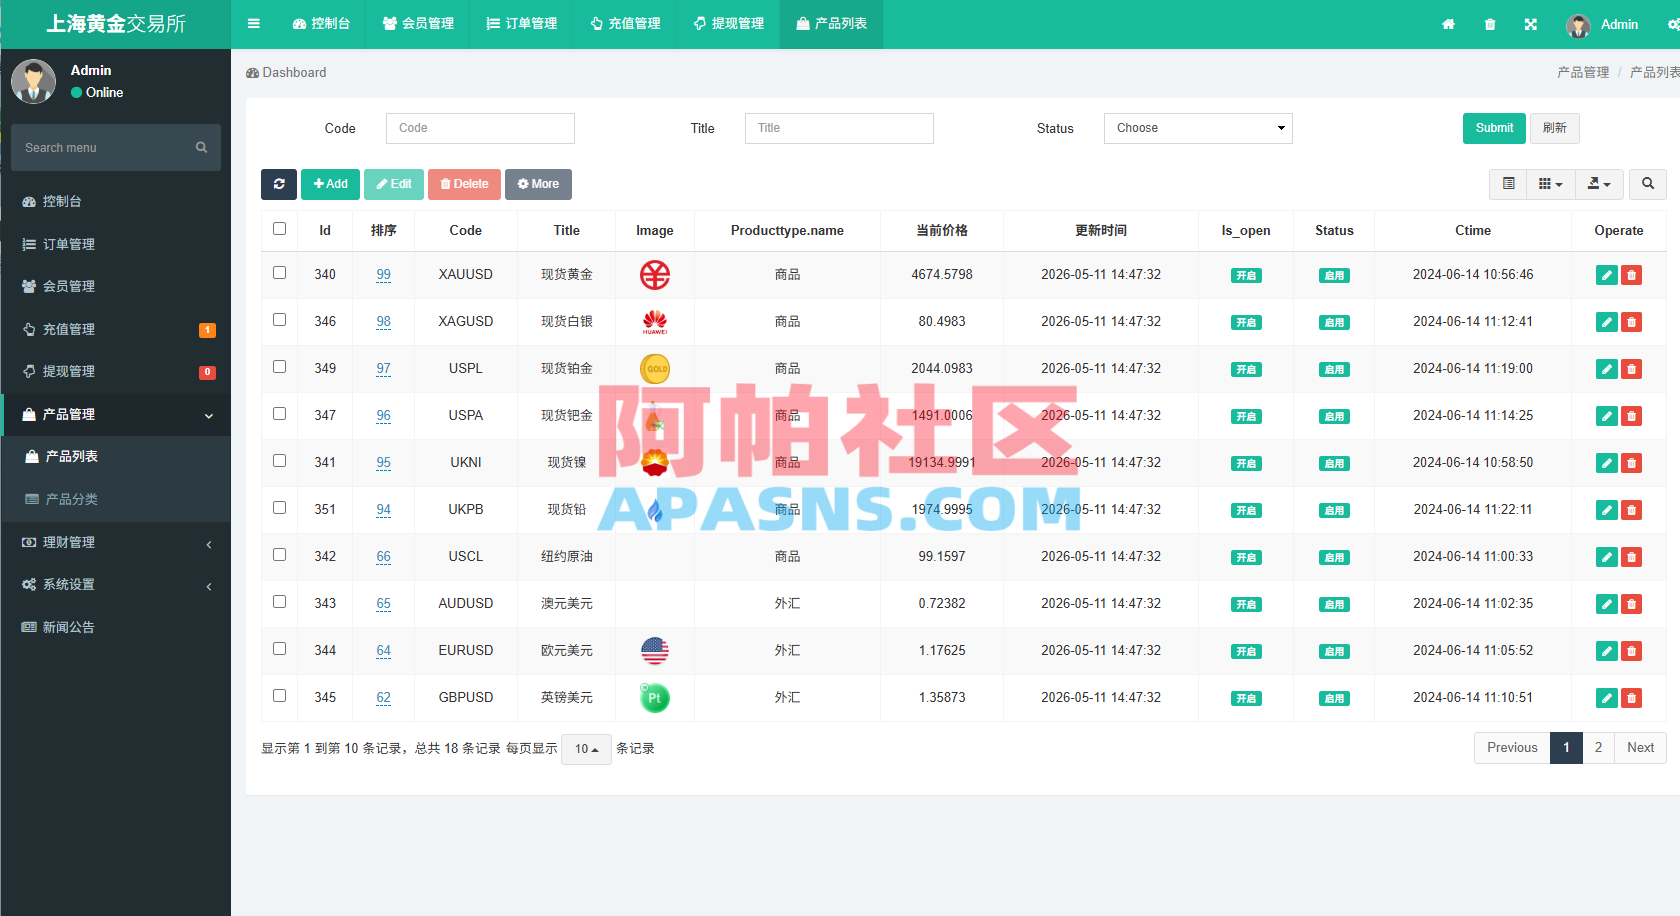Click the Next pagination button
Viewport: 1680px width, 916px height.
click(x=1640, y=748)
